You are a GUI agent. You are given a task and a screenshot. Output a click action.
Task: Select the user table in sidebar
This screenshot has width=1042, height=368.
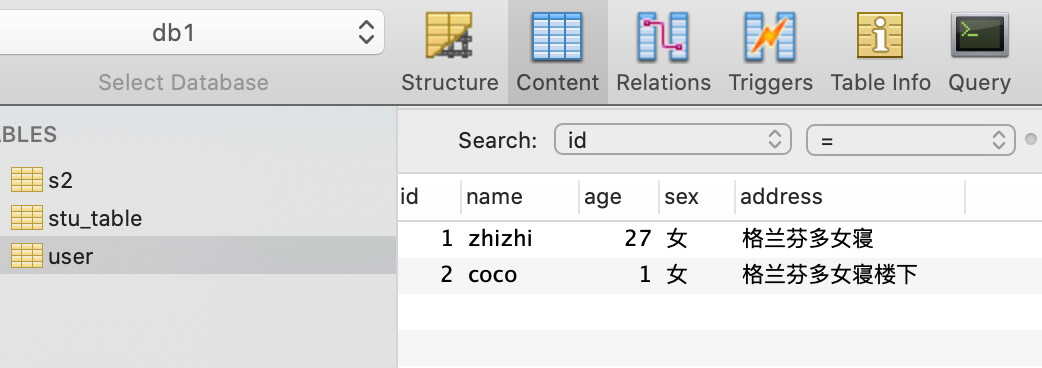198,255
